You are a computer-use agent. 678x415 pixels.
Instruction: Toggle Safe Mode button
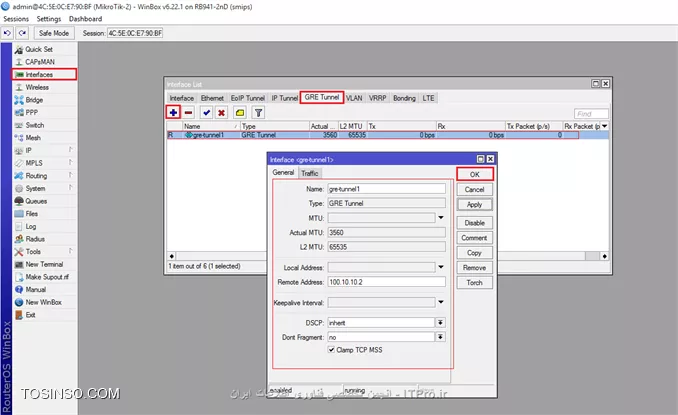(54, 33)
